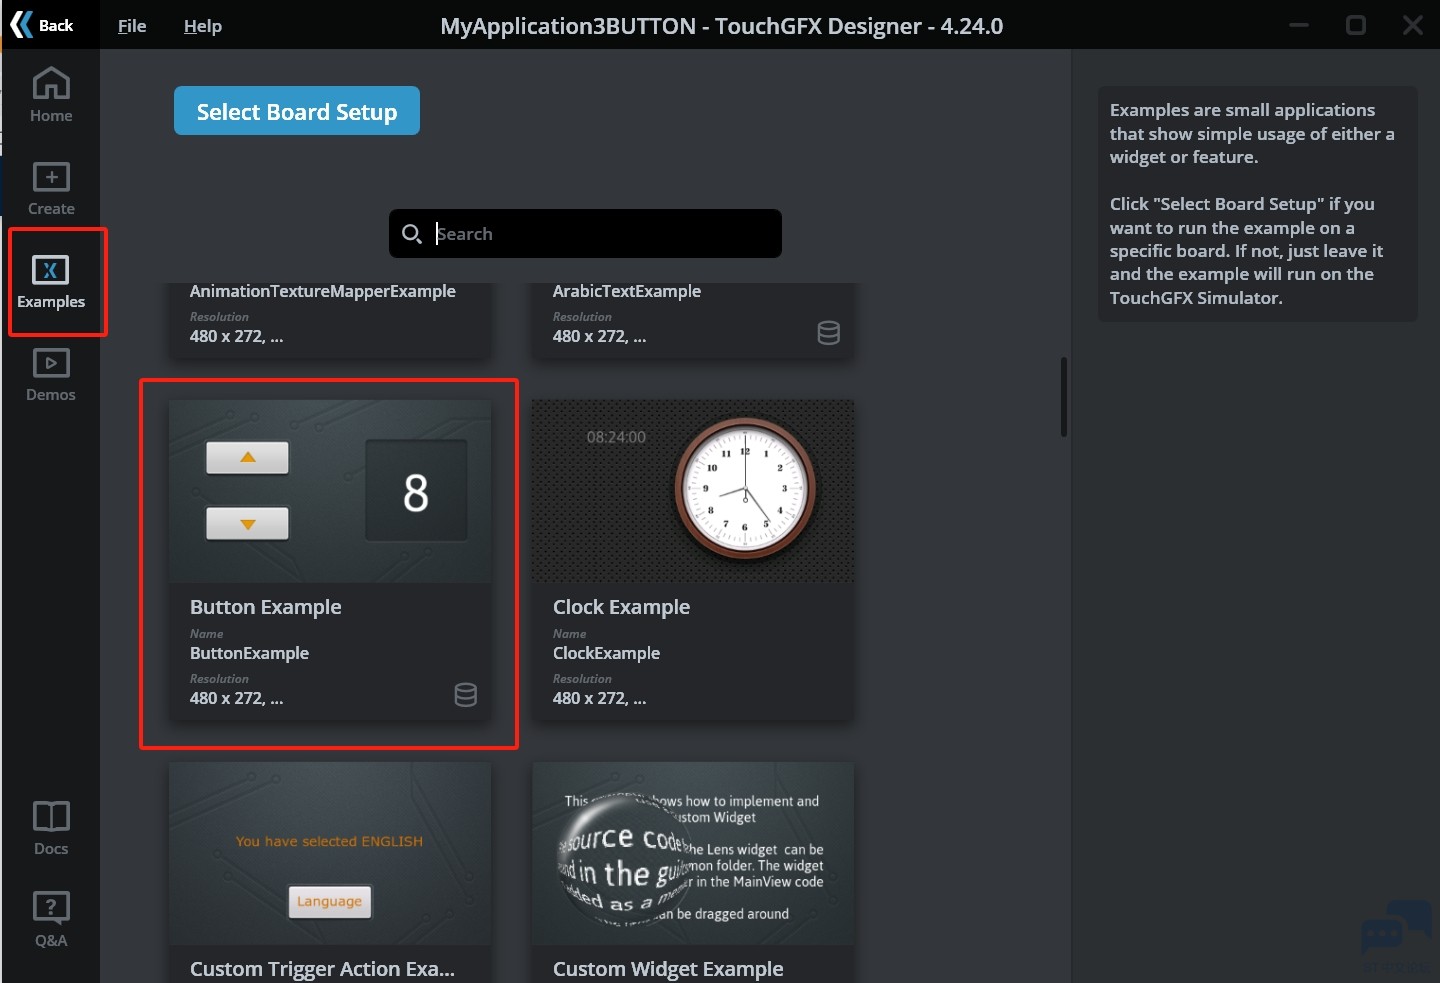
Task: Click the AnimationTextureMapperExample name text
Action: [323, 291]
